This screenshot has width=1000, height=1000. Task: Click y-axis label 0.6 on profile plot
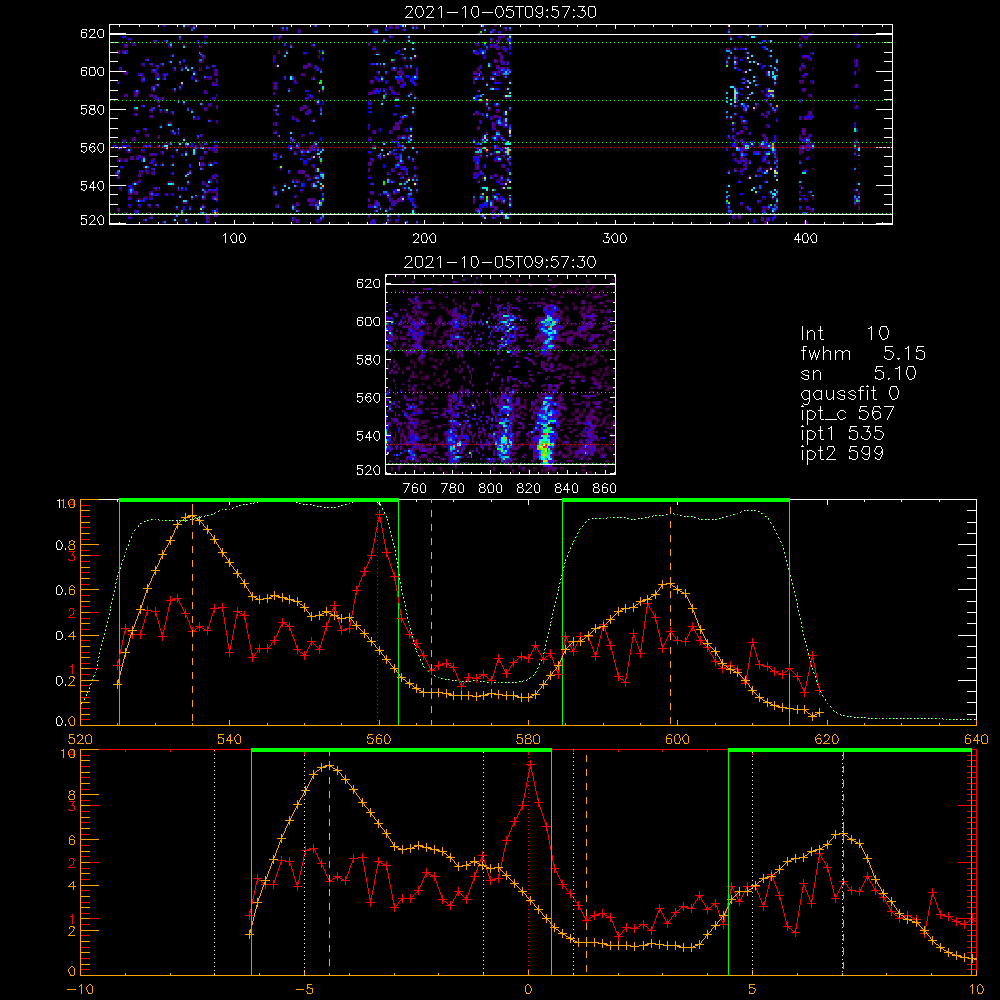pyautogui.click(x=65, y=591)
